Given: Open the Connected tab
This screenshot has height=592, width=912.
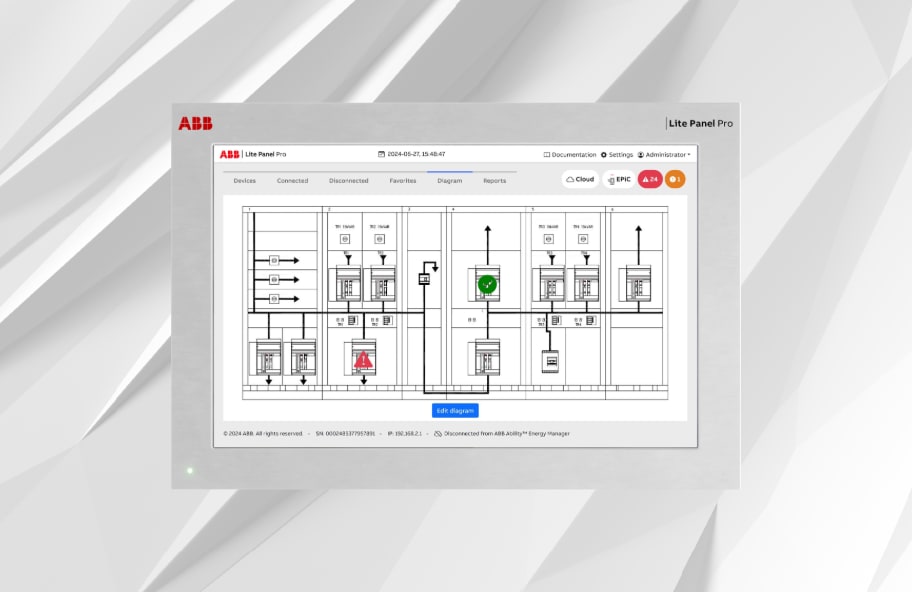Looking at the screenshot, I should click(x=292, y=181).
